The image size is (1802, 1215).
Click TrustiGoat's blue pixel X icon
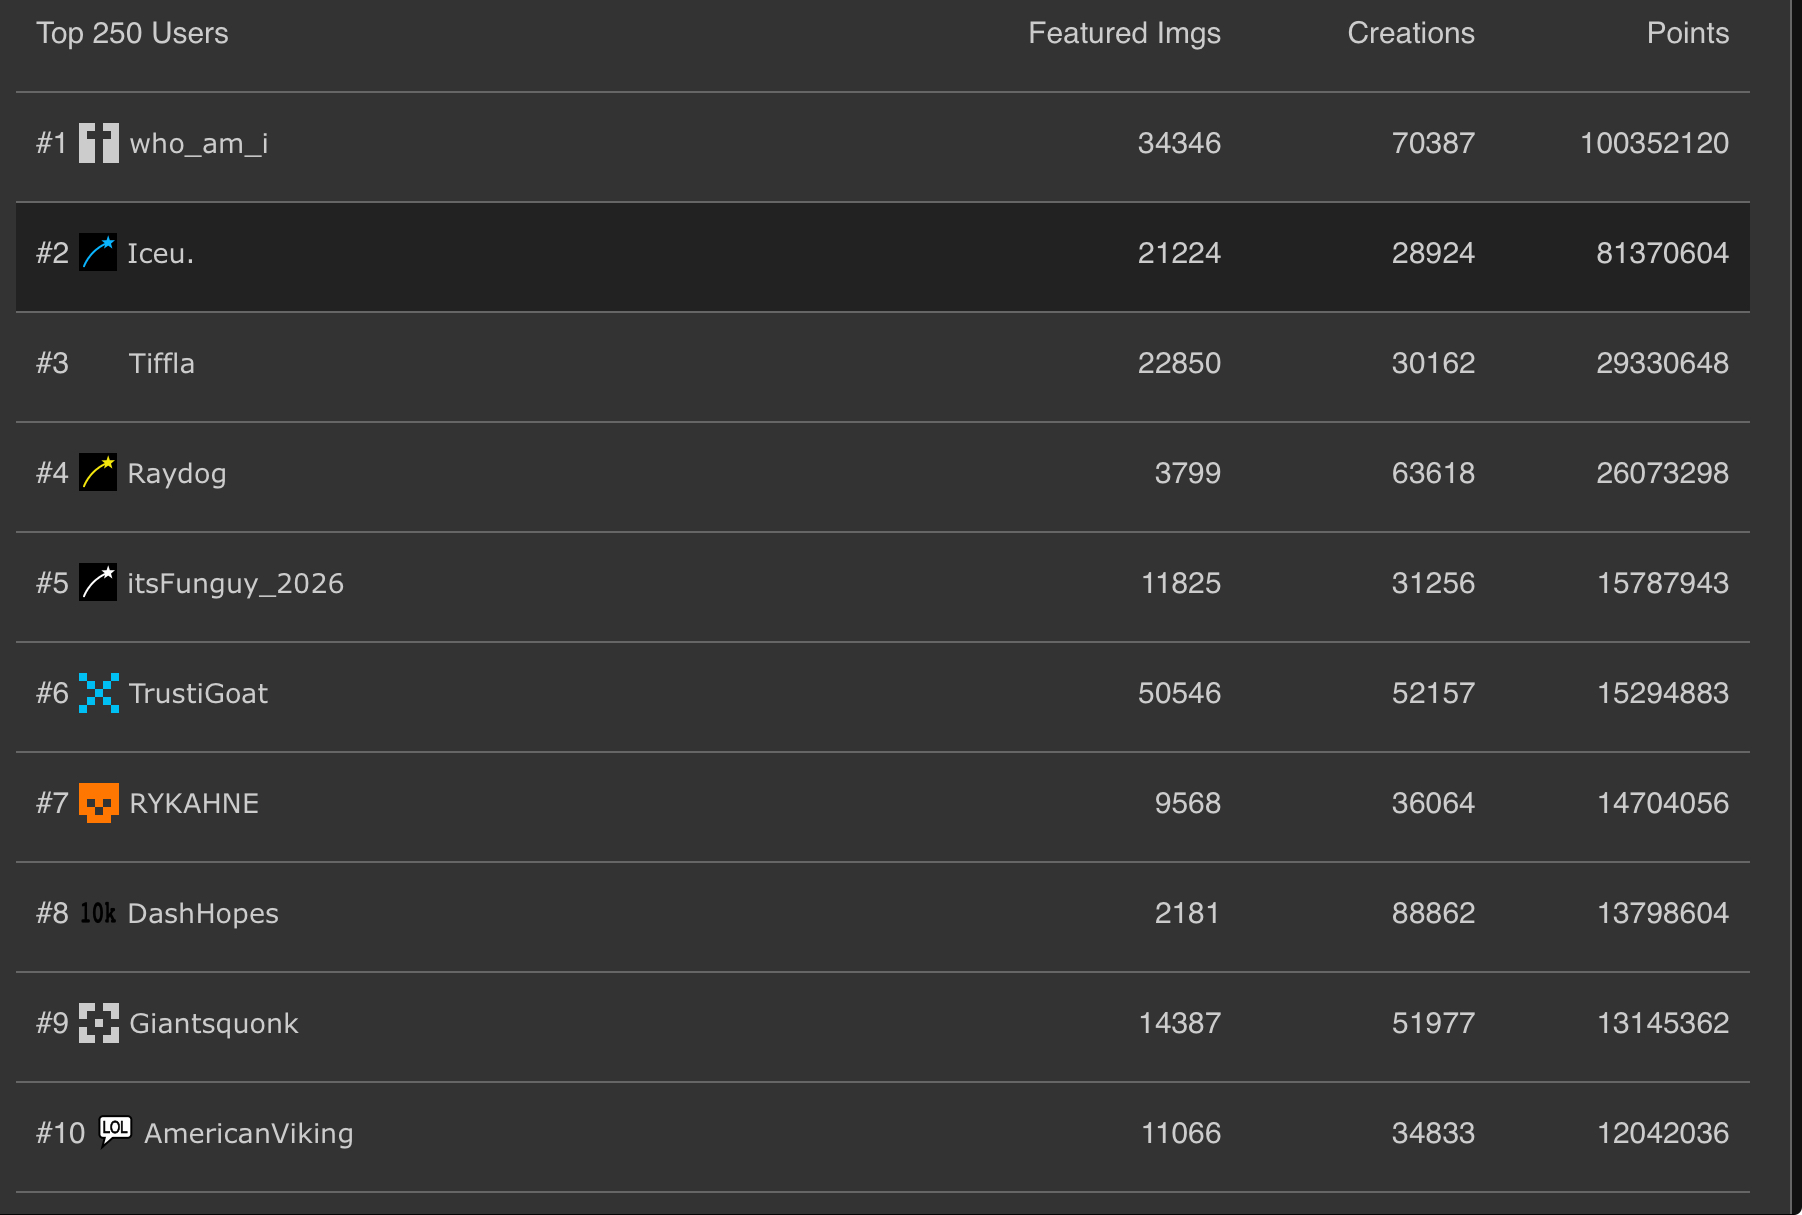click(x=98, y=693)
